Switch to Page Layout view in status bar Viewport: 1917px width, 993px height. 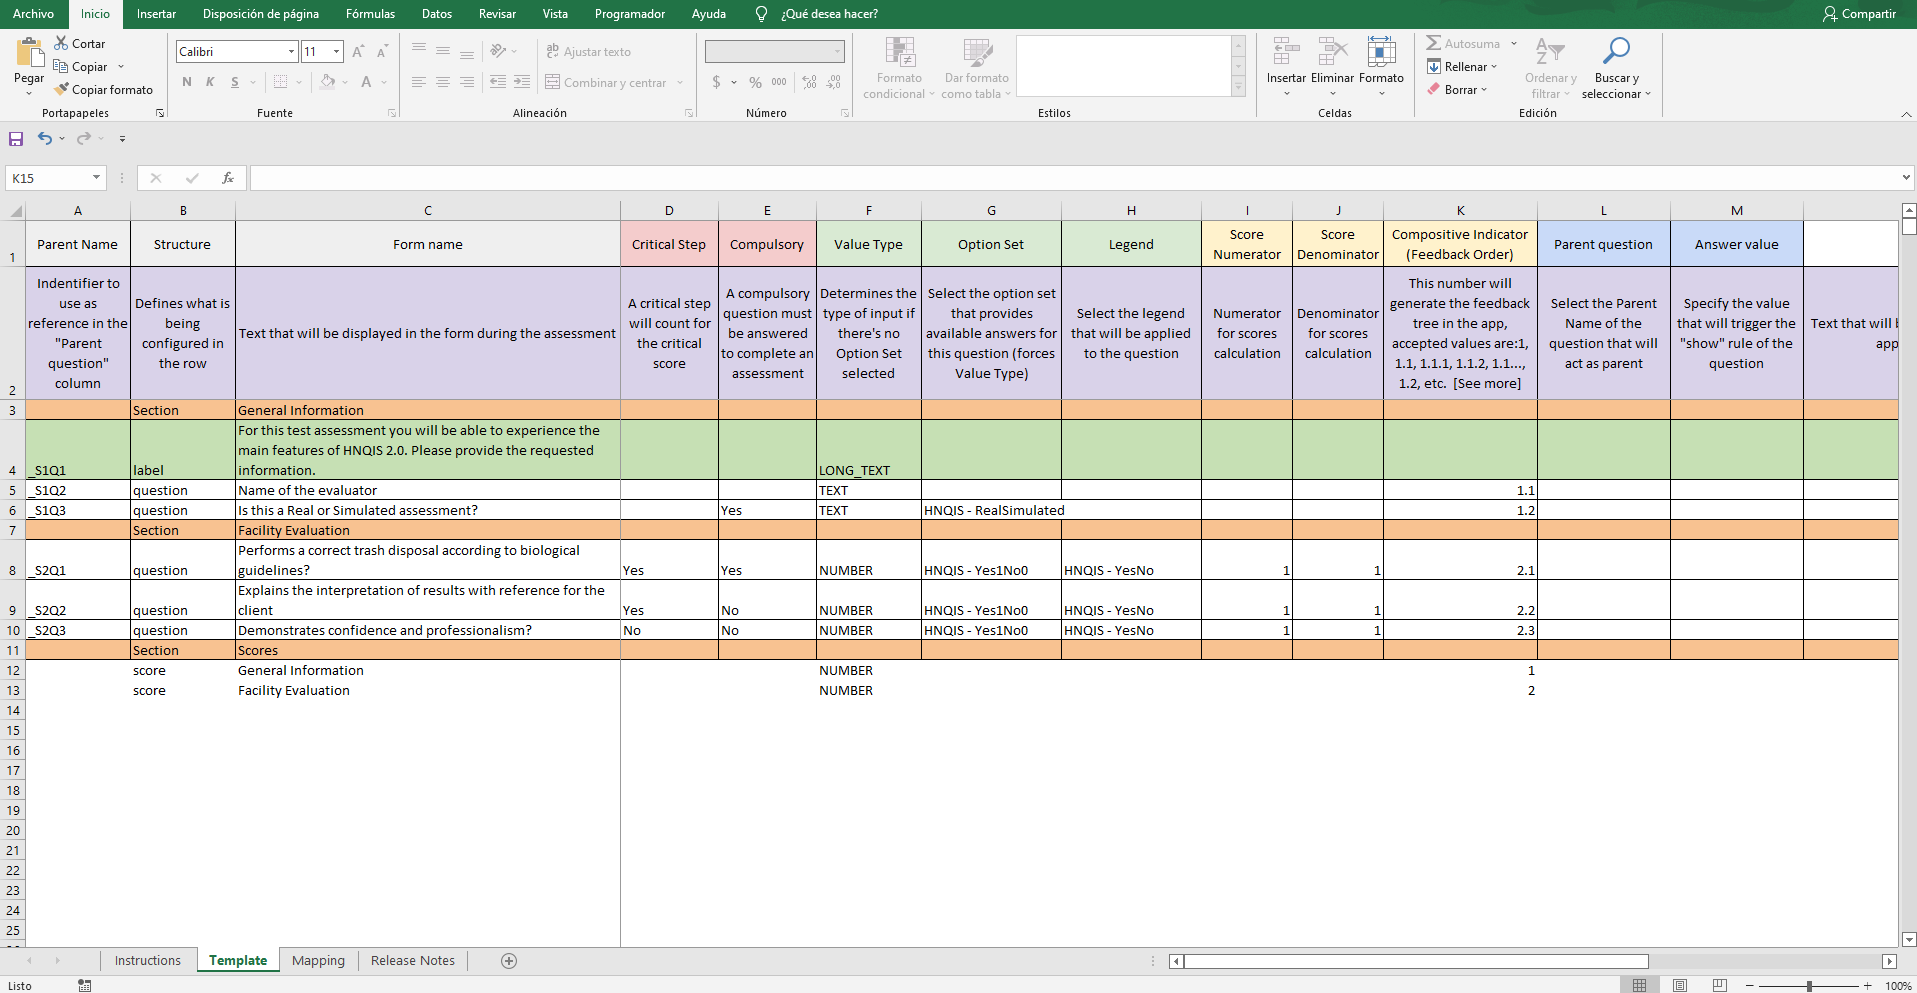(x=1680, y=986)
